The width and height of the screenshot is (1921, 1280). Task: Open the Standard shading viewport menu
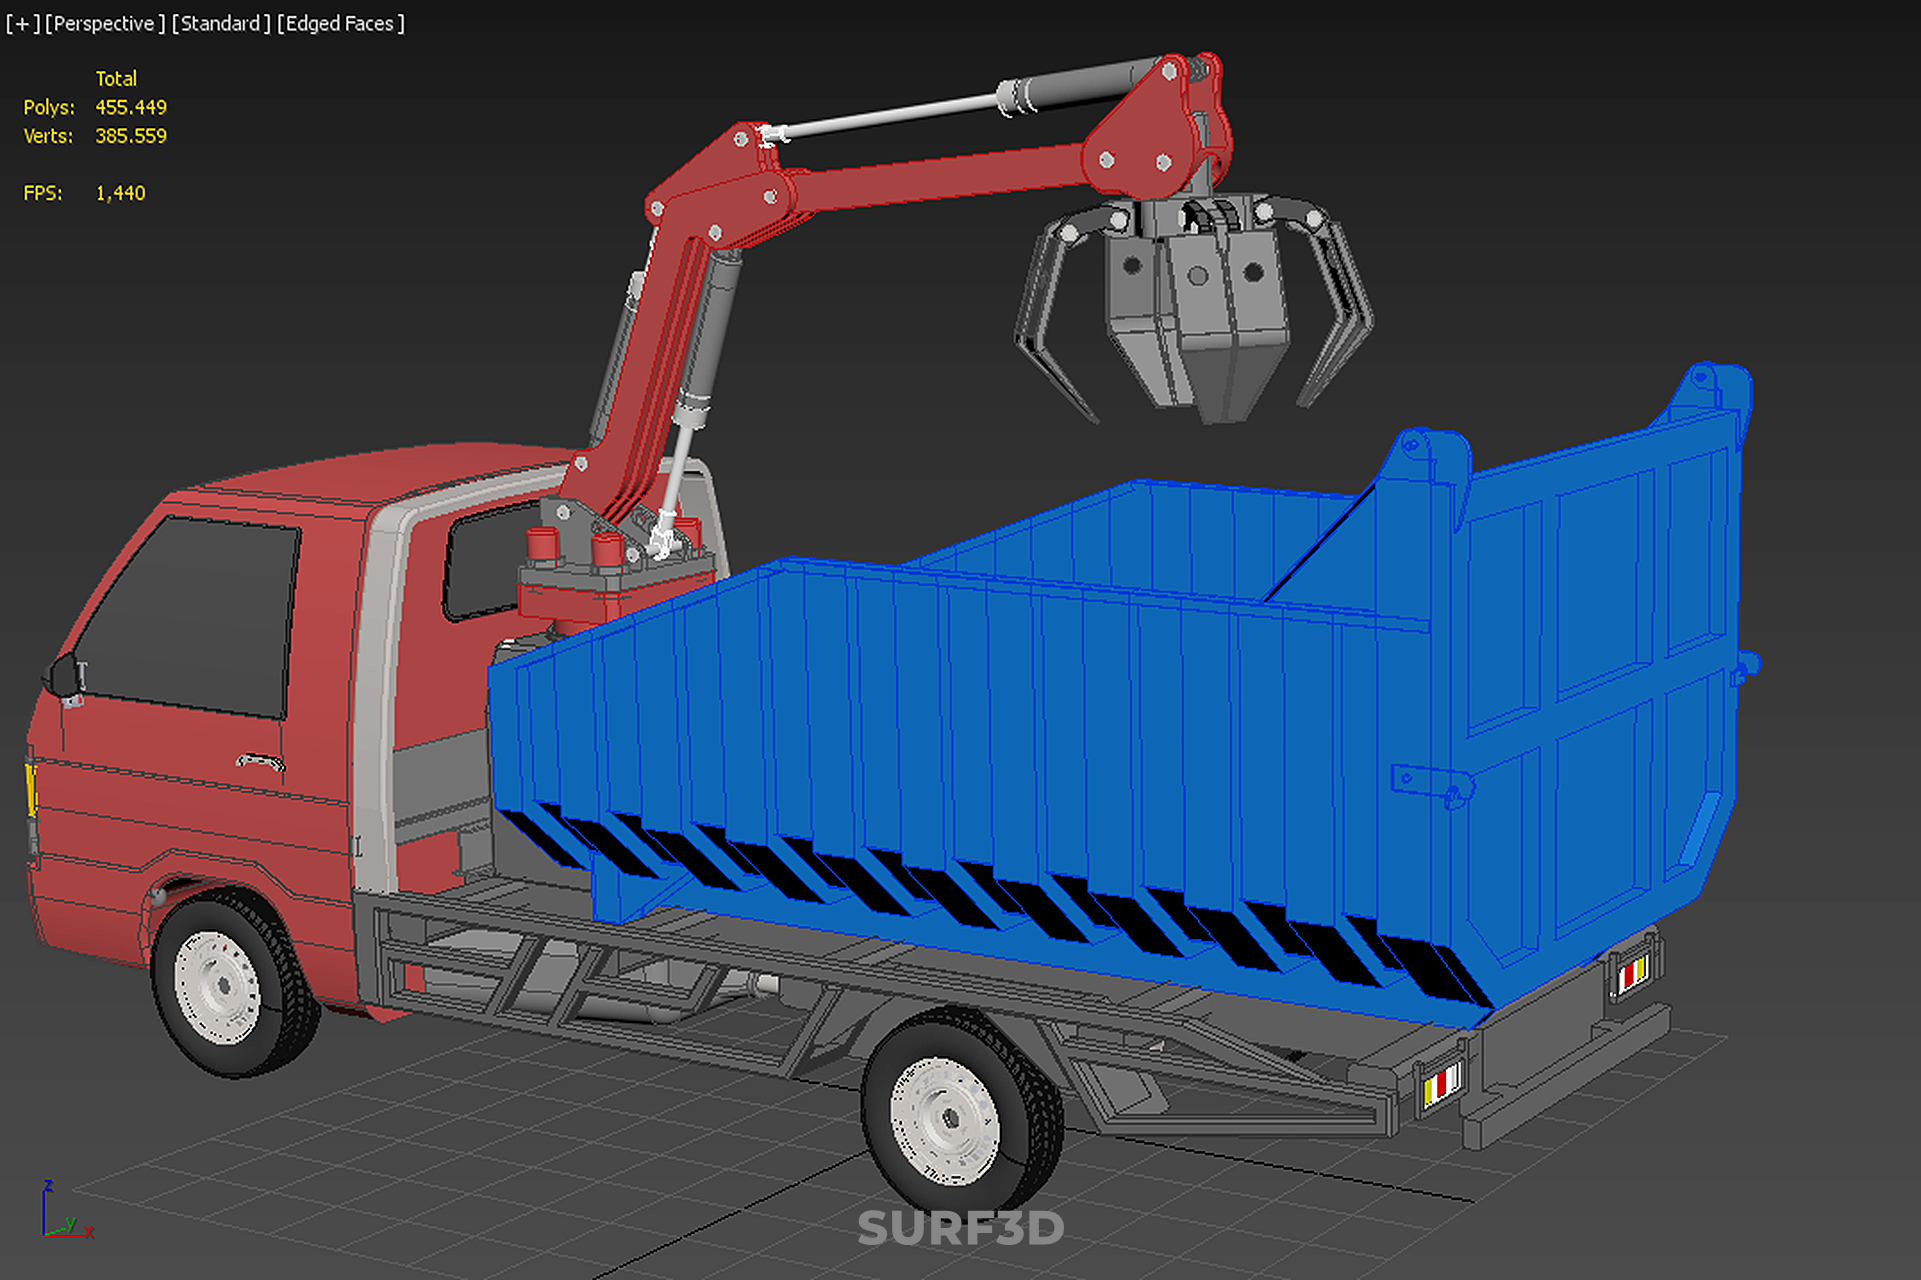click(x=221, y=23)
